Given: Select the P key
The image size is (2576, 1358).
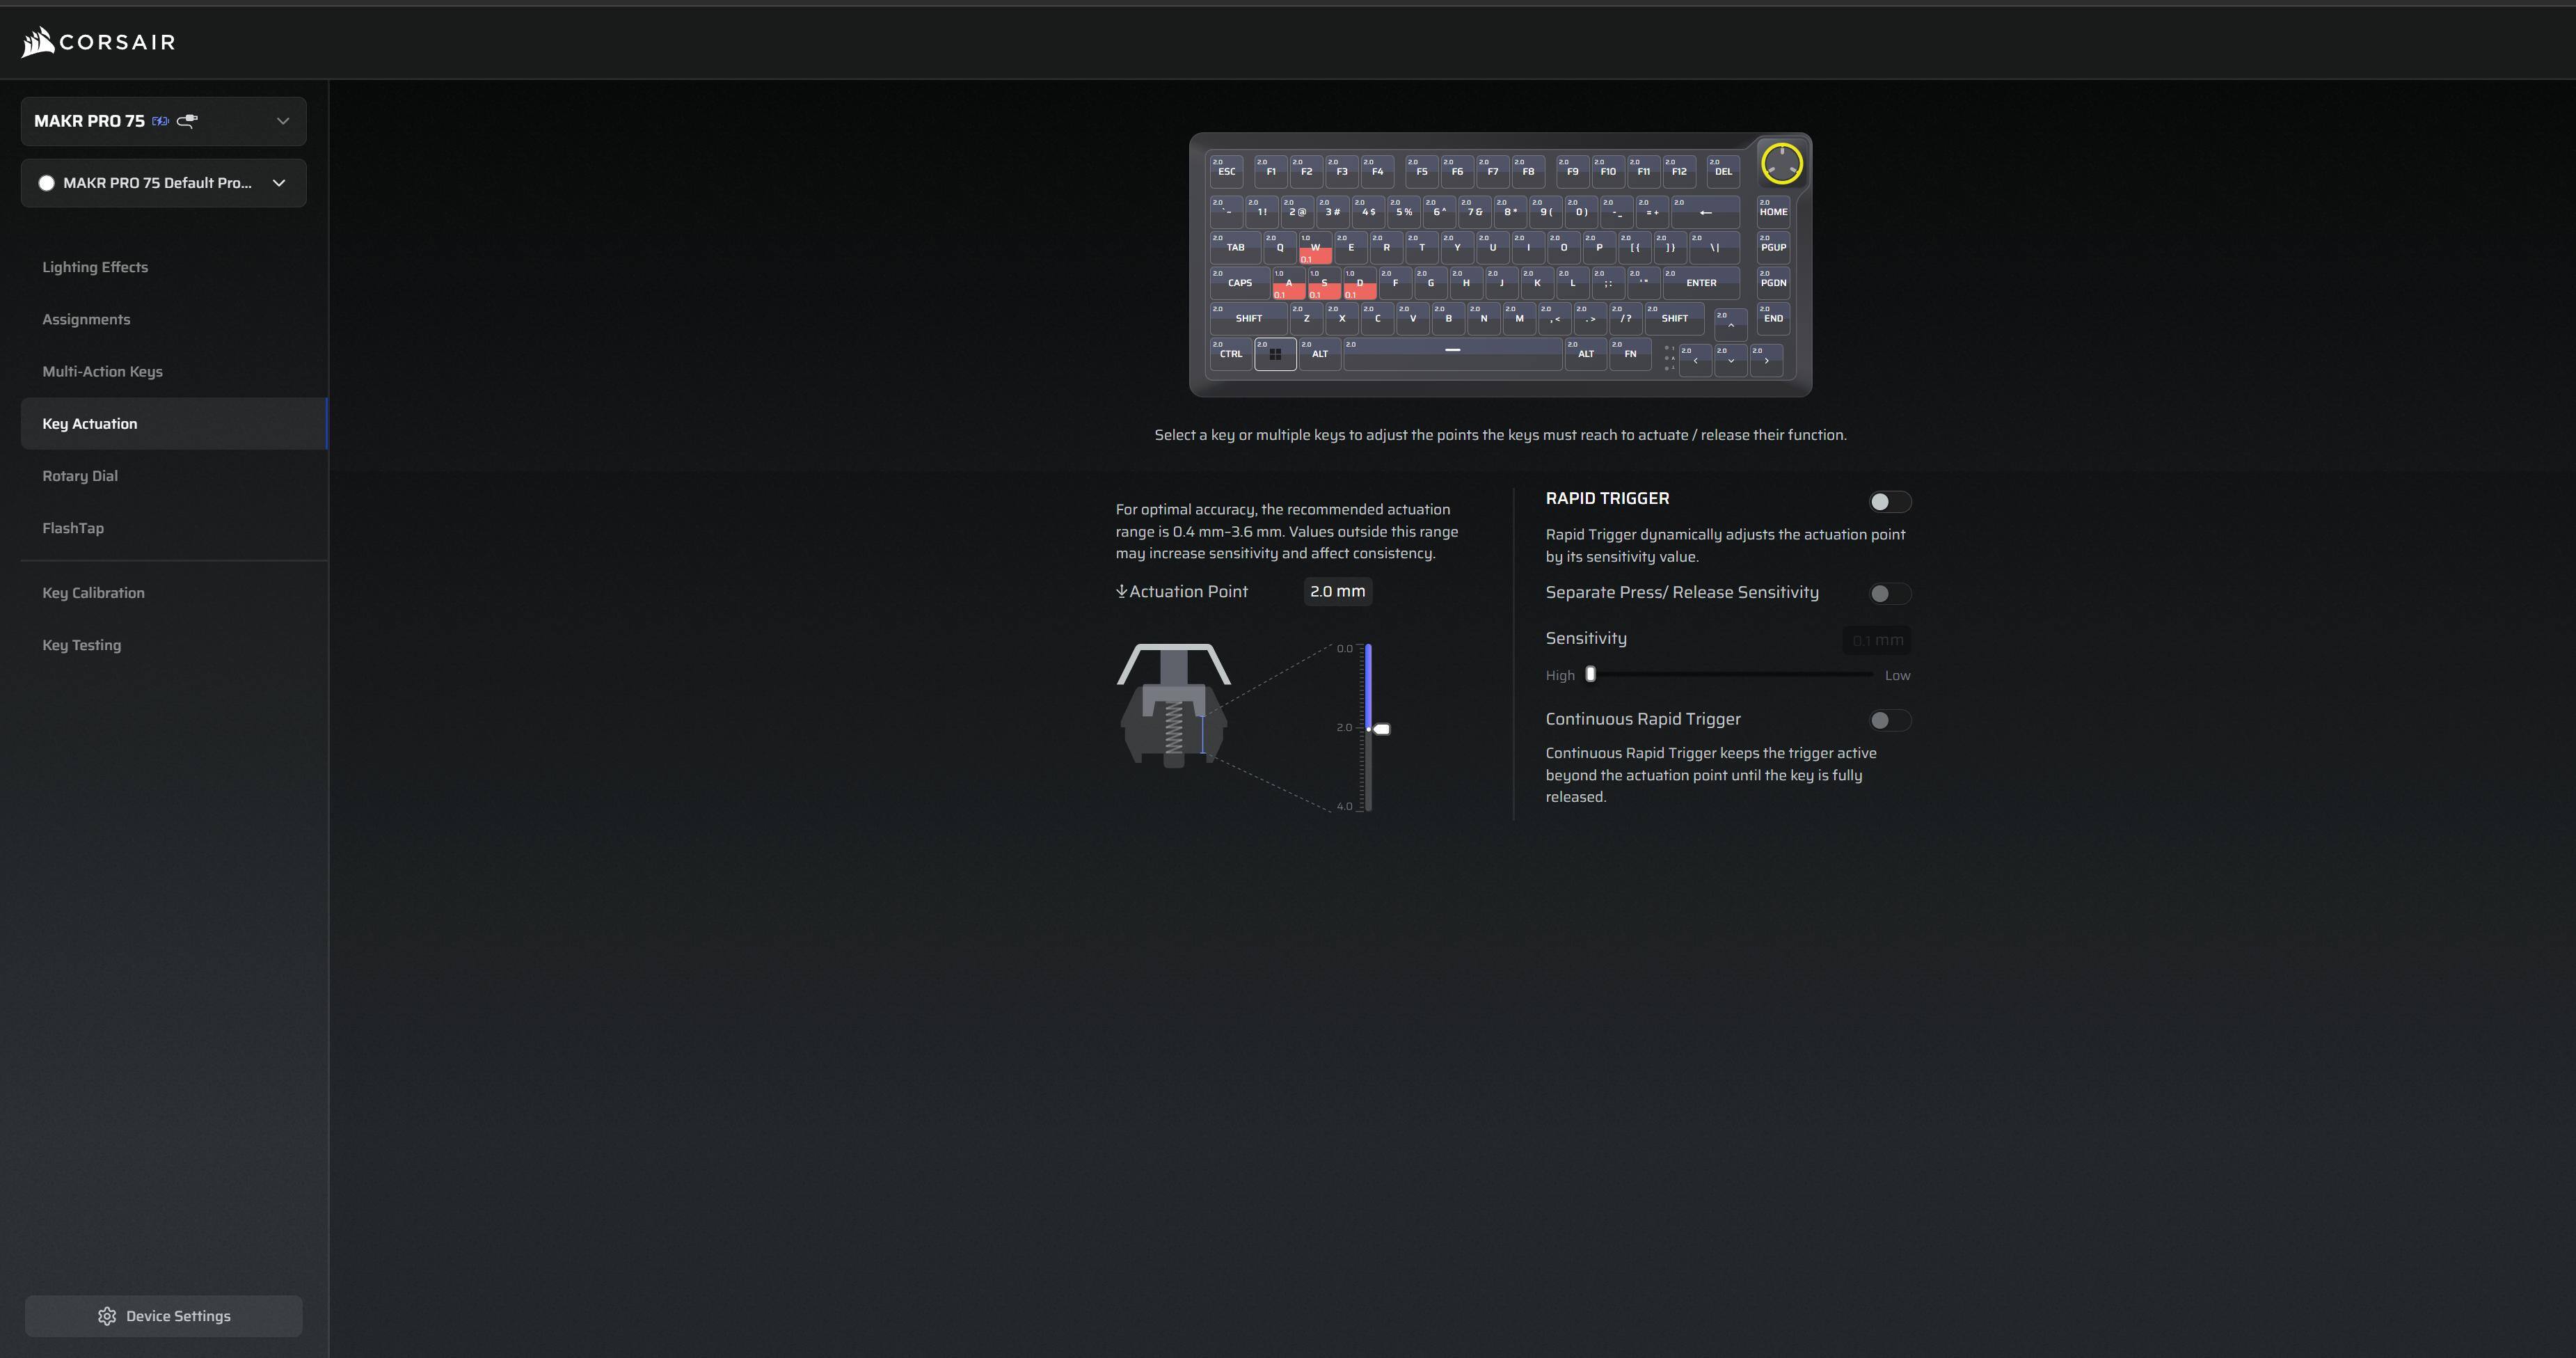Looking at the screenshot, I should click(1599, 248).
